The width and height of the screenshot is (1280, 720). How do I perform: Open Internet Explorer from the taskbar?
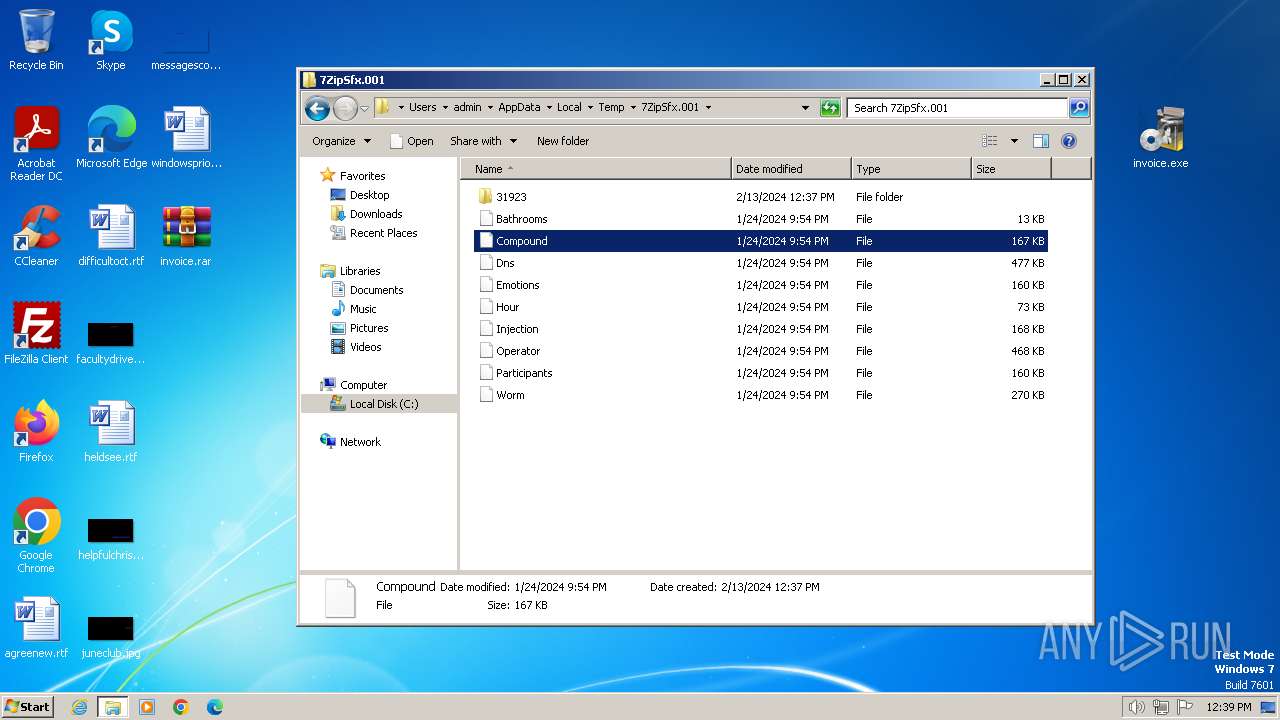pyautogui.click(x=79, y=707)
